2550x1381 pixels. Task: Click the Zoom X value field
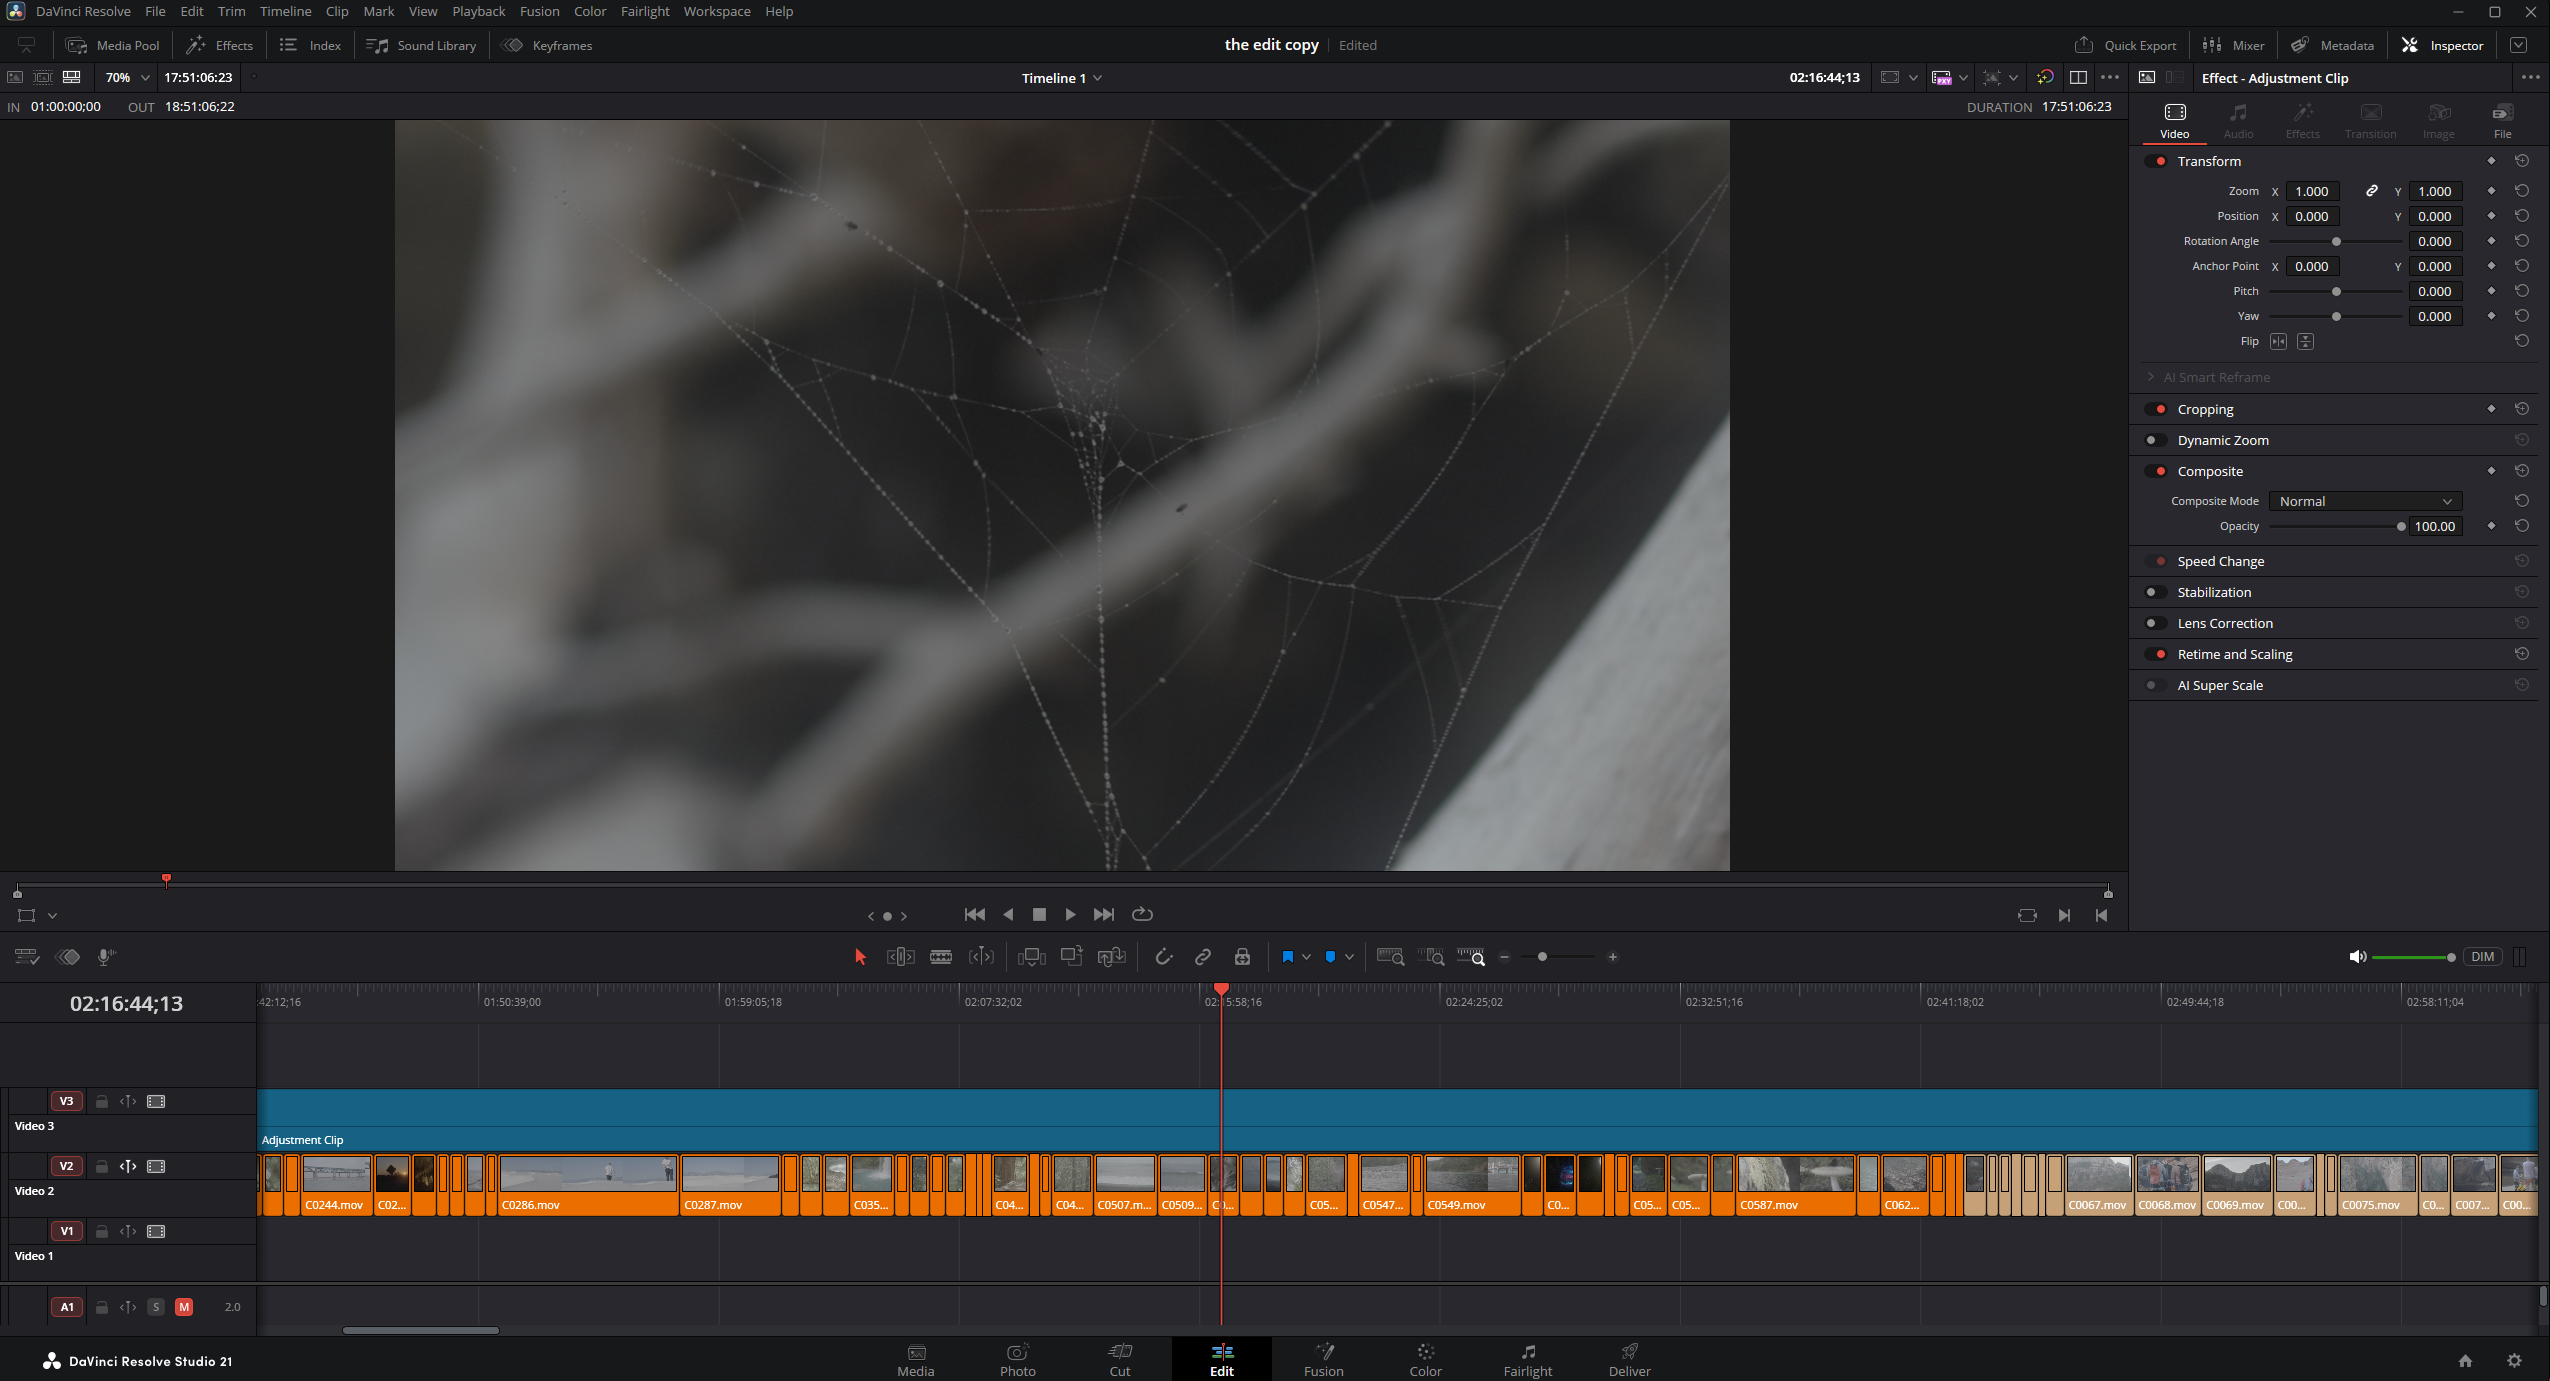click(2312, 191)
